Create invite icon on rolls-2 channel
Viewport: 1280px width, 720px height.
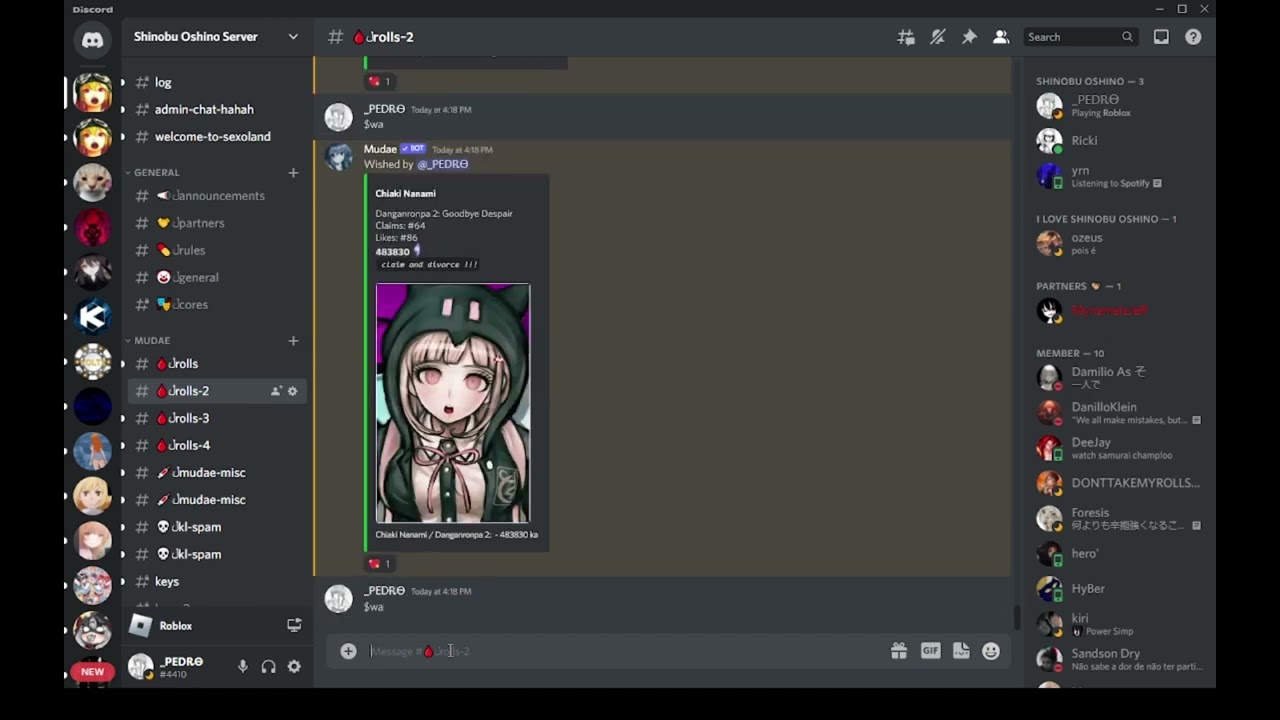click(x=276, y=391)
